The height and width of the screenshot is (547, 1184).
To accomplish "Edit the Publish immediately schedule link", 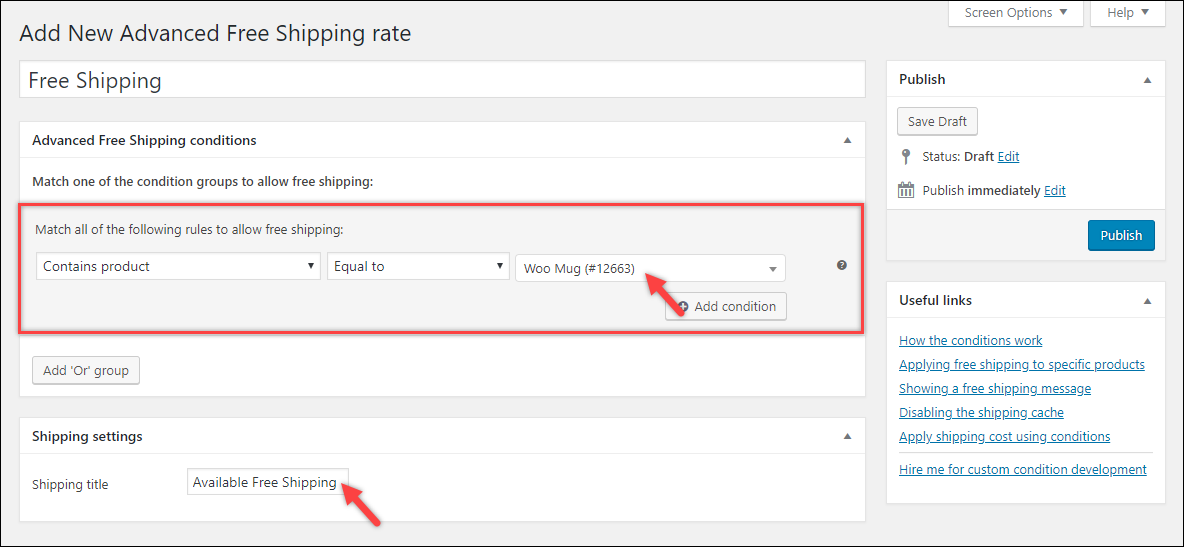I will (x=1055, y=191).
